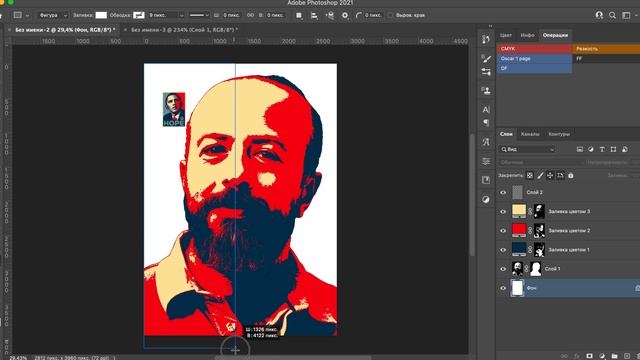The width and height of the screenshot is (640, 360).
Task: Toggle lock image pixels brush icon
Action: 540,176
